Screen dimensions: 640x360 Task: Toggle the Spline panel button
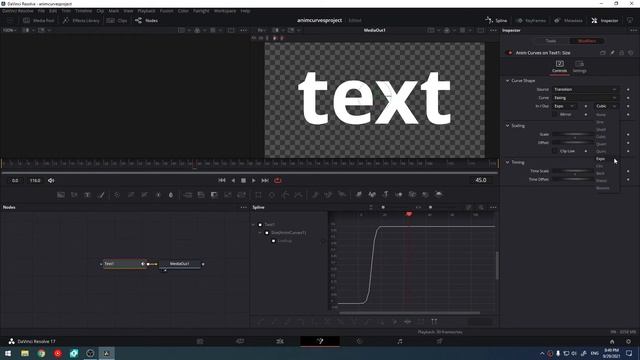click(x=496, y=20)
